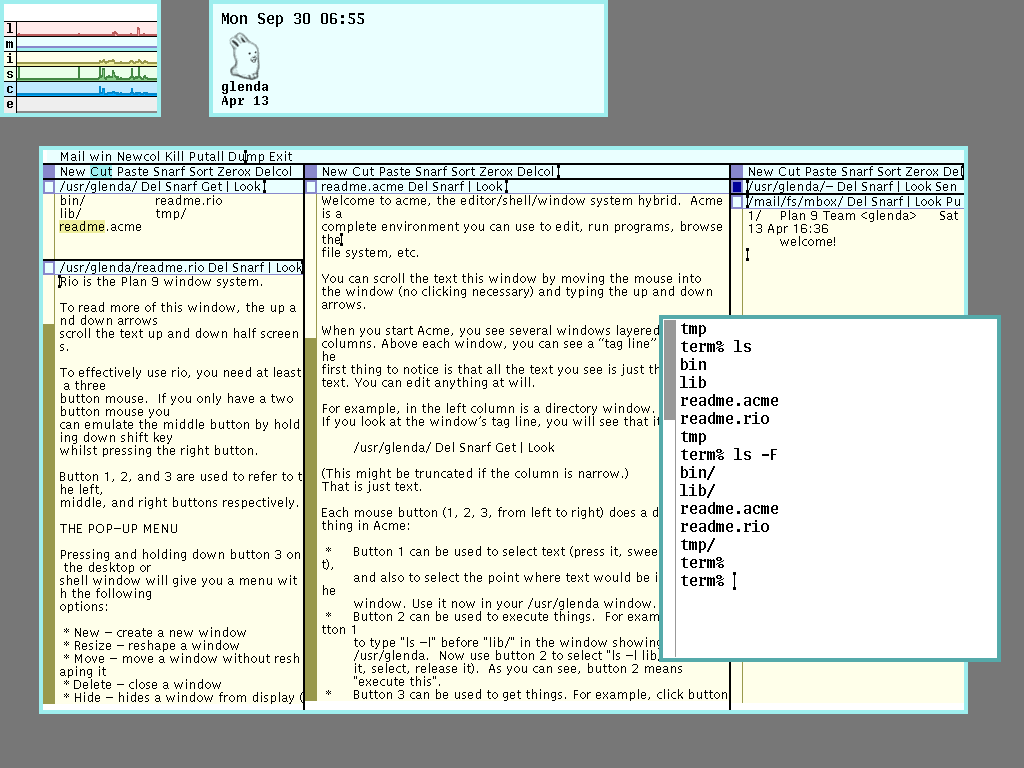The image size is (1024, 768).
Task: Click the 'c' context graph label in stats
Action: click(x=9, y=89)
